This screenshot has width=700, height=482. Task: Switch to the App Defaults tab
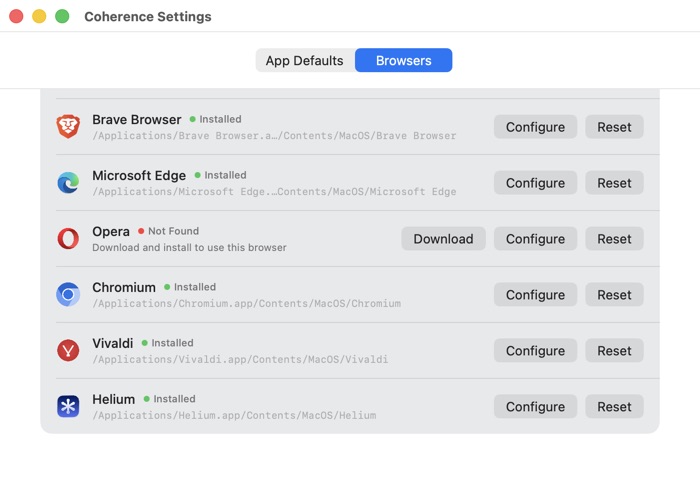click(305, 60)
